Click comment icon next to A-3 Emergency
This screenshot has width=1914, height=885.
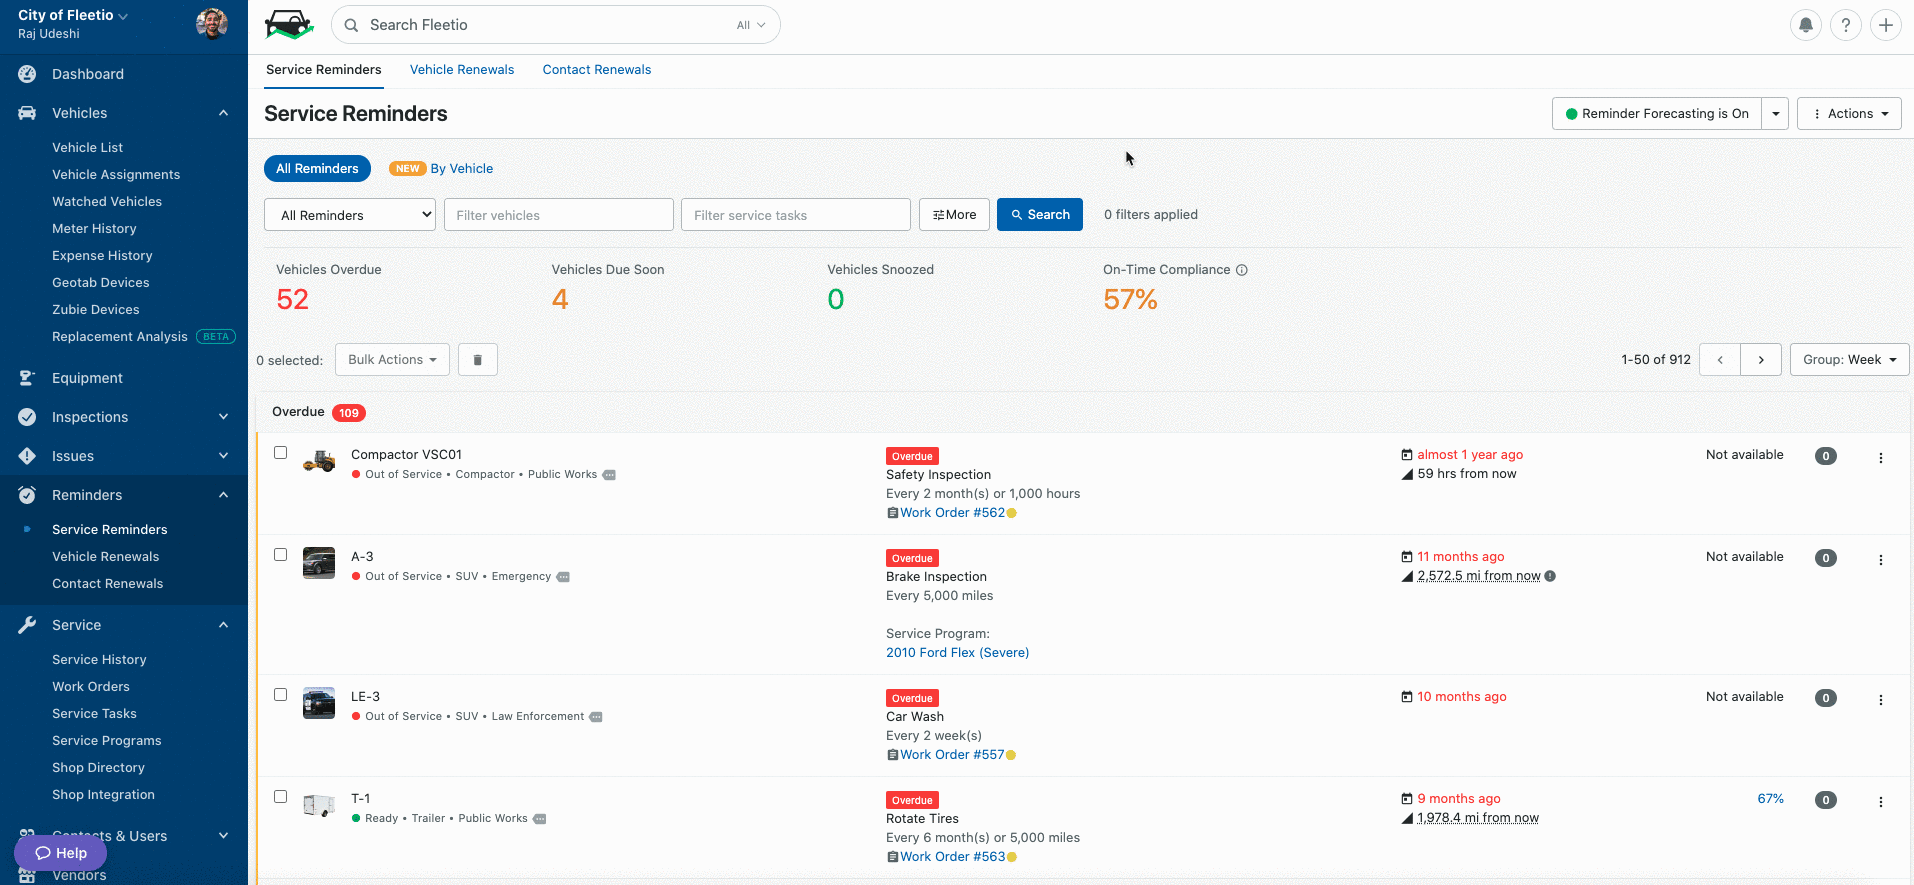[563, 577]
